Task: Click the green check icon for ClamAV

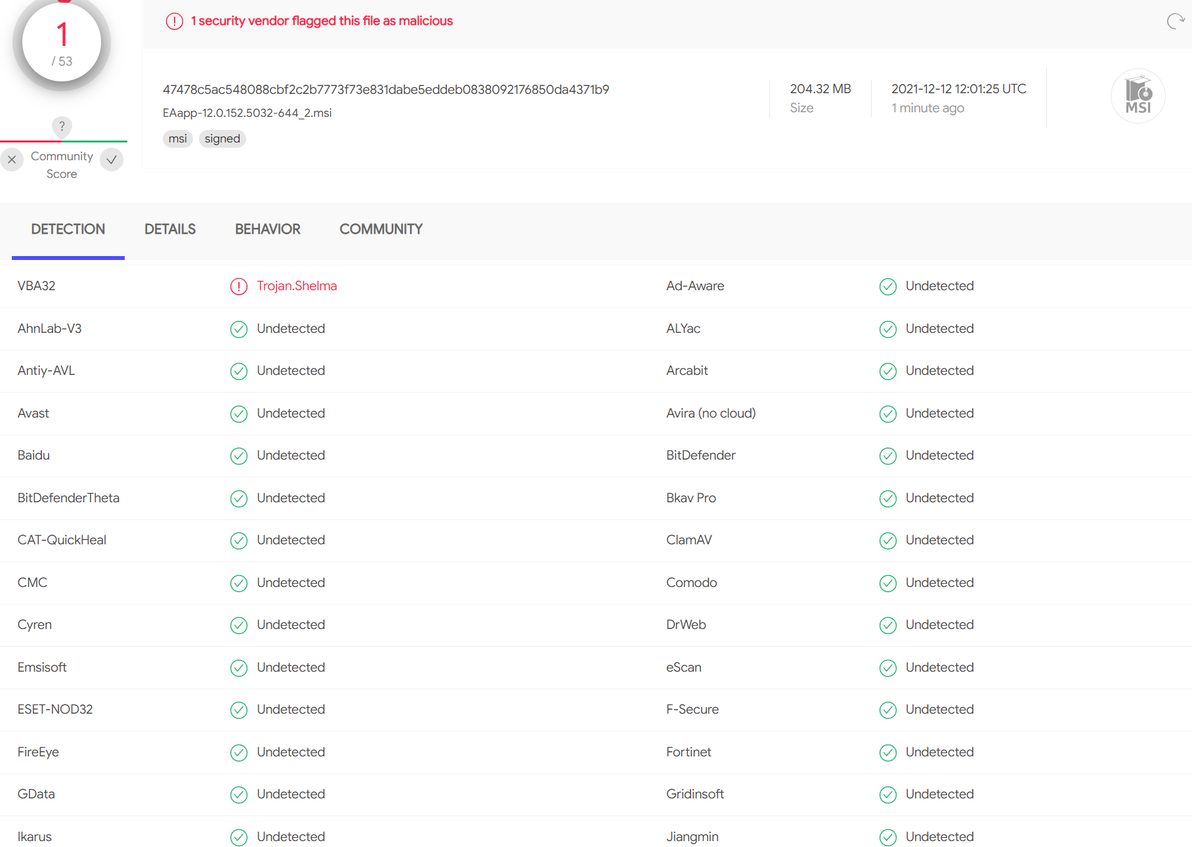Action: (x=888, y=541)
